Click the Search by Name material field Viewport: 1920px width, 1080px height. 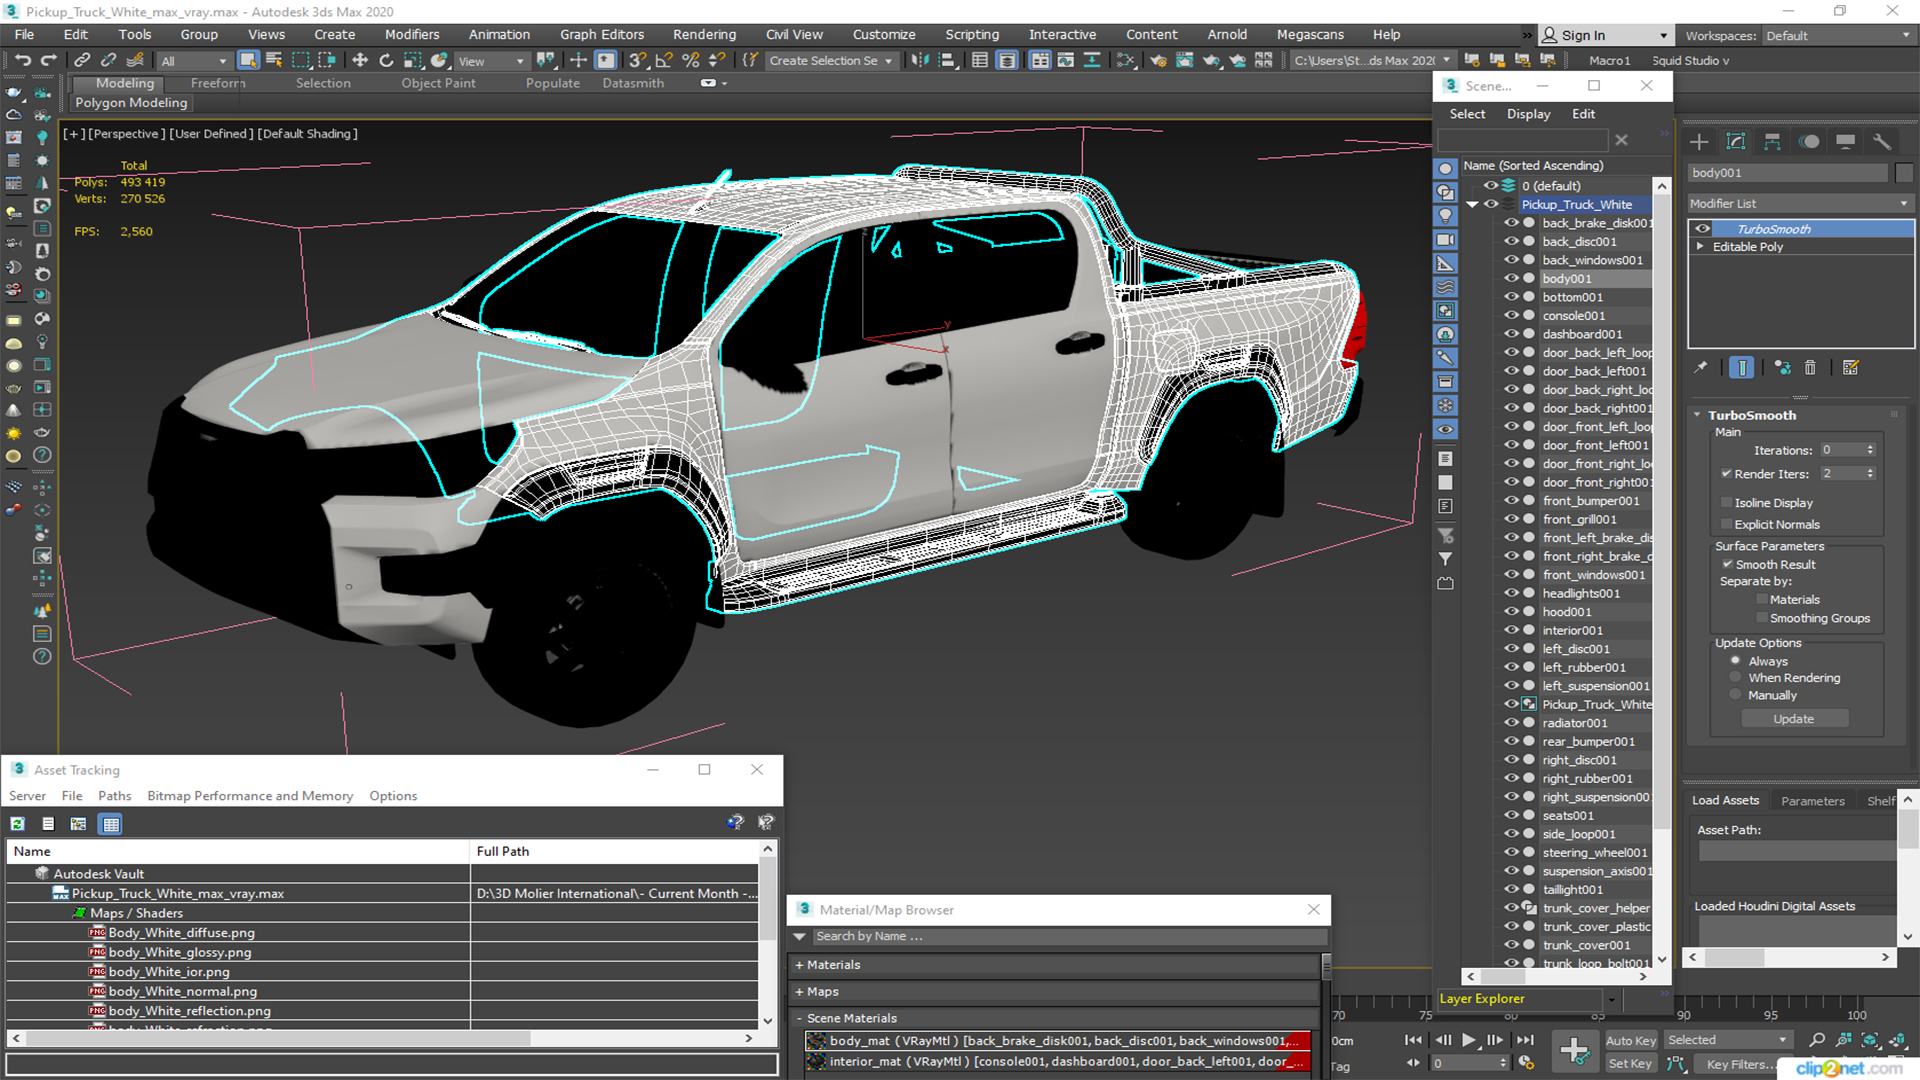pos(1068,937)
